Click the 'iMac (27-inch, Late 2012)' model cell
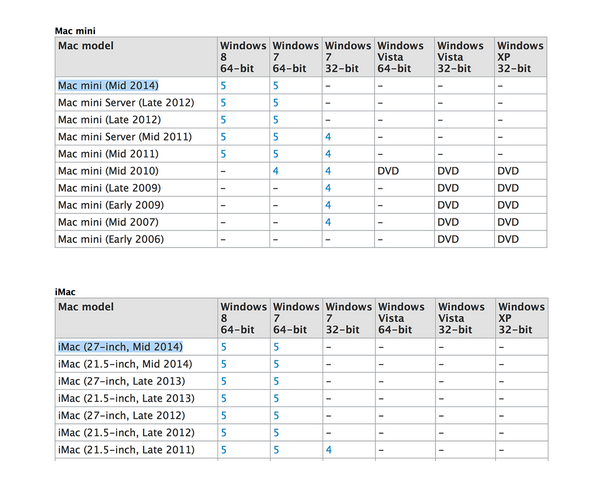The image size is (604, 490). [x=136, y=416]
